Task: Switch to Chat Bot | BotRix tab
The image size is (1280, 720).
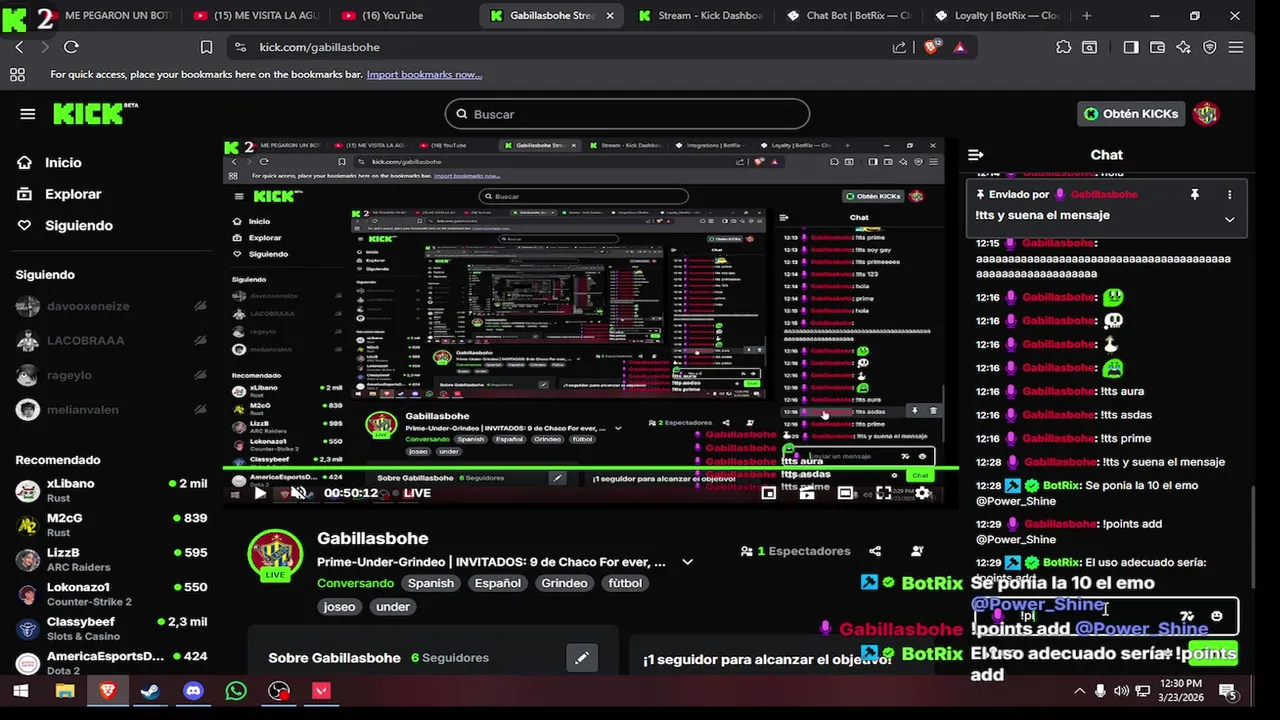Action: (x=848, y=16)
